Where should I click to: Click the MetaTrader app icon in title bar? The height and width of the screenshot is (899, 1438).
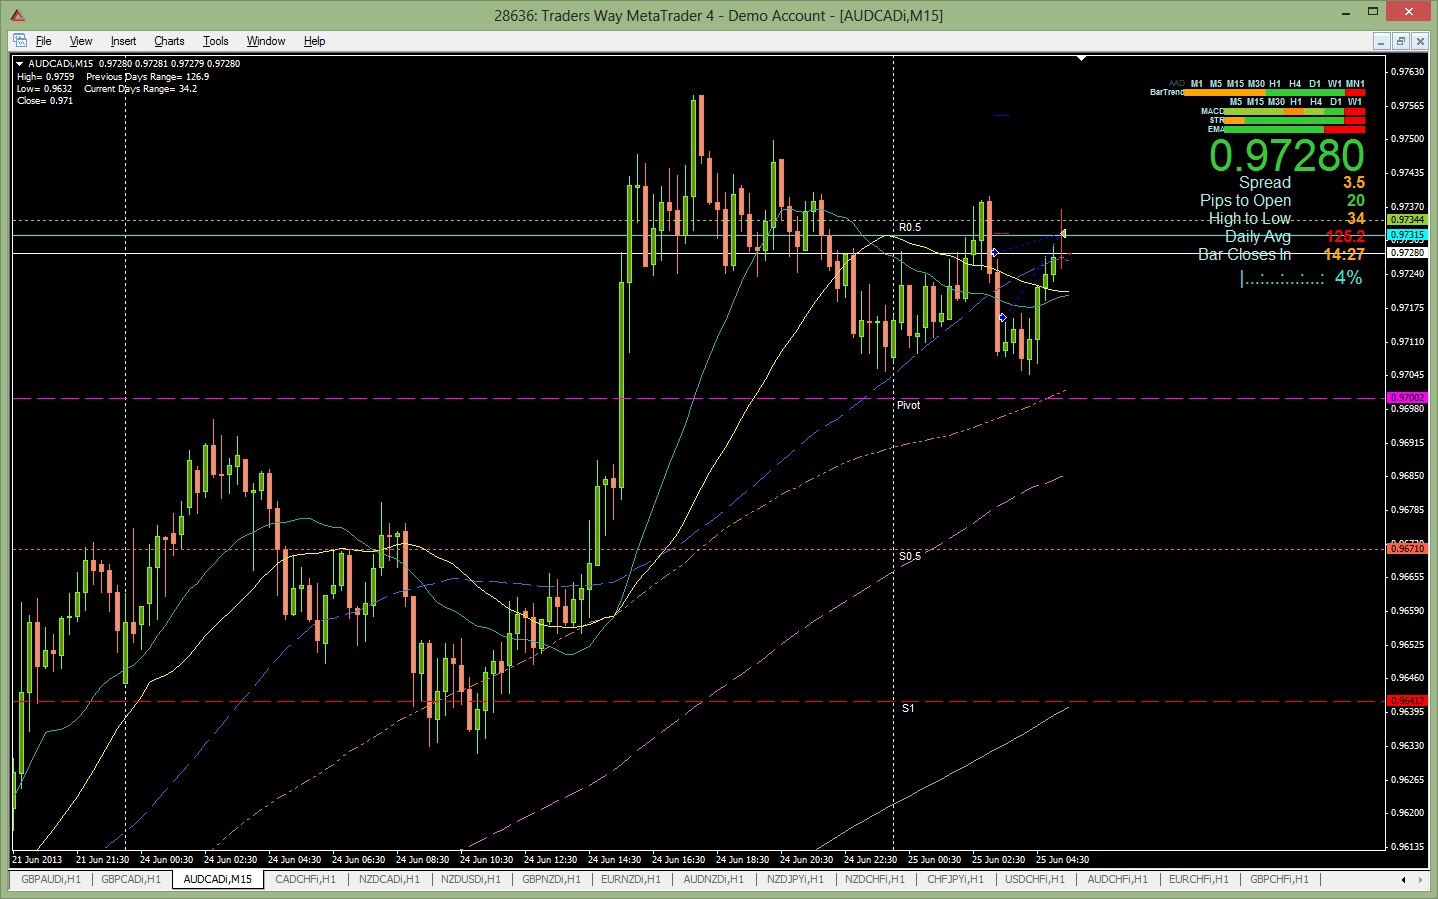pyautogui.click(x=17, y=15)
